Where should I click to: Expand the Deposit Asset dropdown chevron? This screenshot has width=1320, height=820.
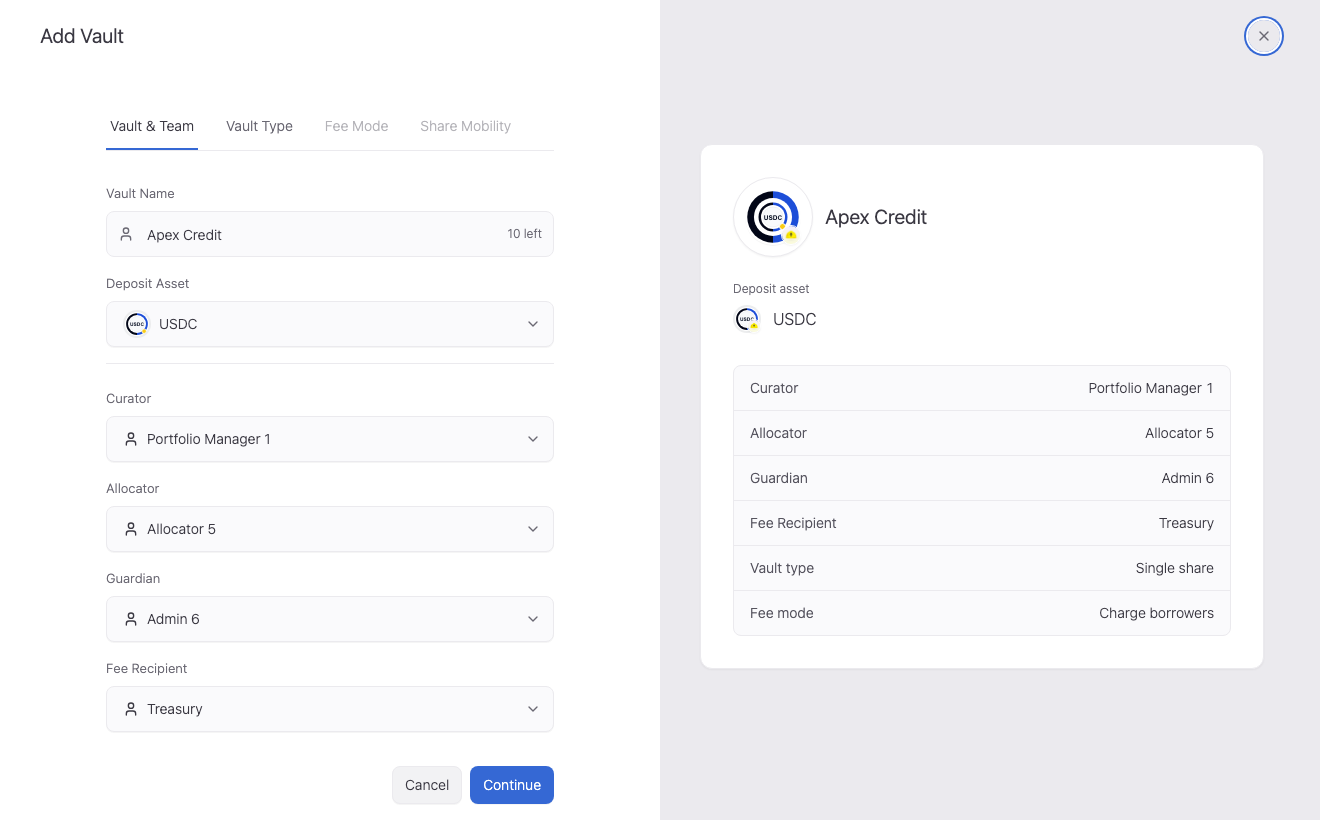pyautogui.click(x=533, y=324)
